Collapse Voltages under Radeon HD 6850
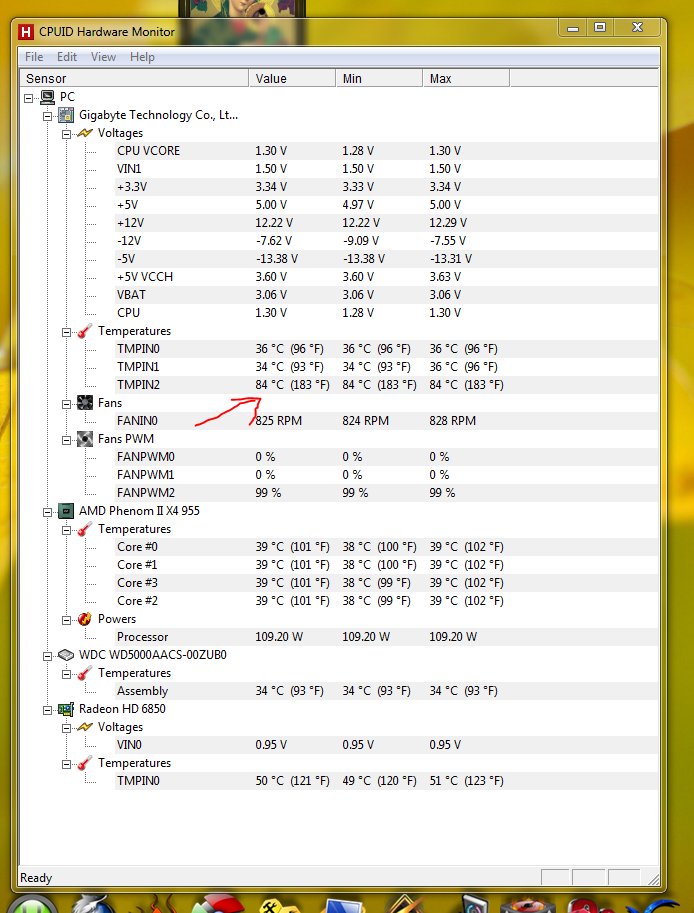 [x=66, y=728]
